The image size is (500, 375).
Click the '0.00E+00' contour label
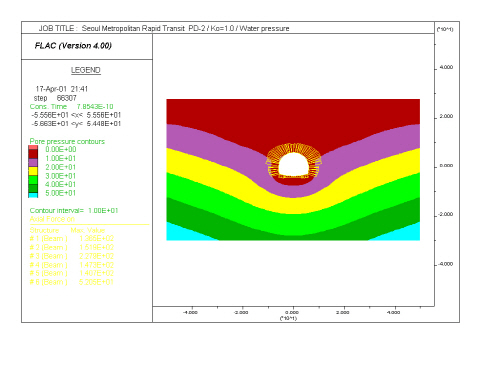pyautogui.click(x=61, y=149)
